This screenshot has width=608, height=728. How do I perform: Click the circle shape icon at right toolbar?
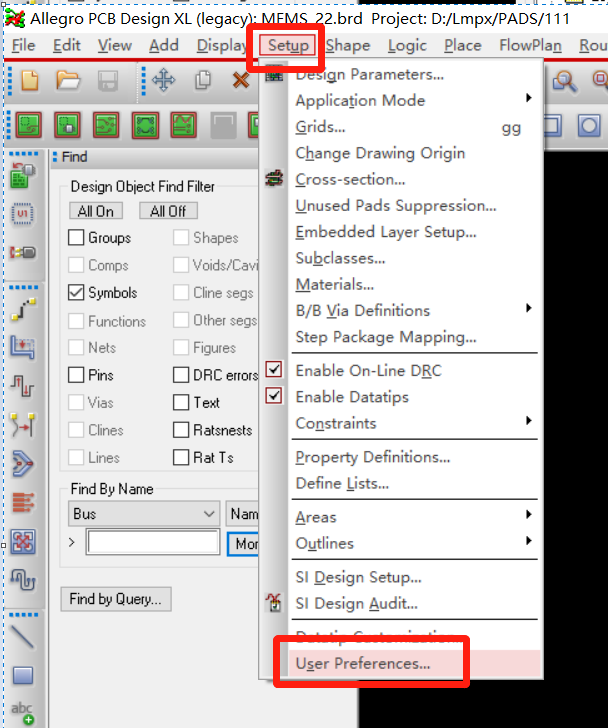click(x=589, y=126)
